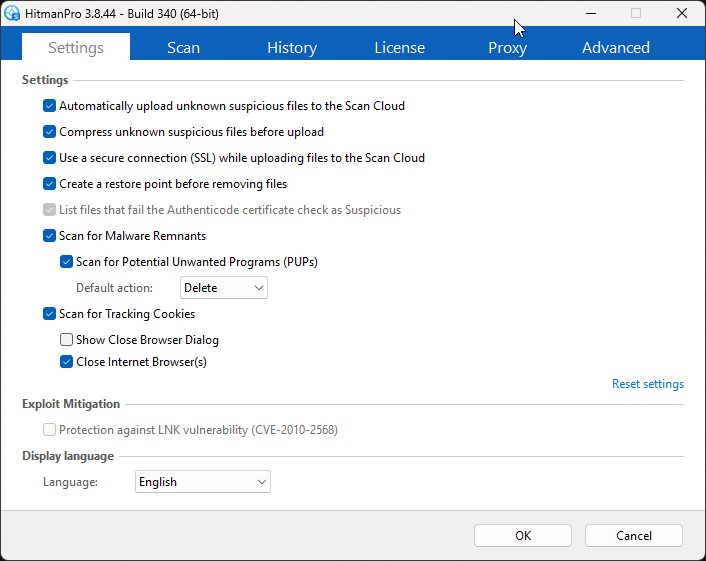Uncheck Close Internet Browser(s)
This screenshot has height=561, width=706.
[66, 362]
